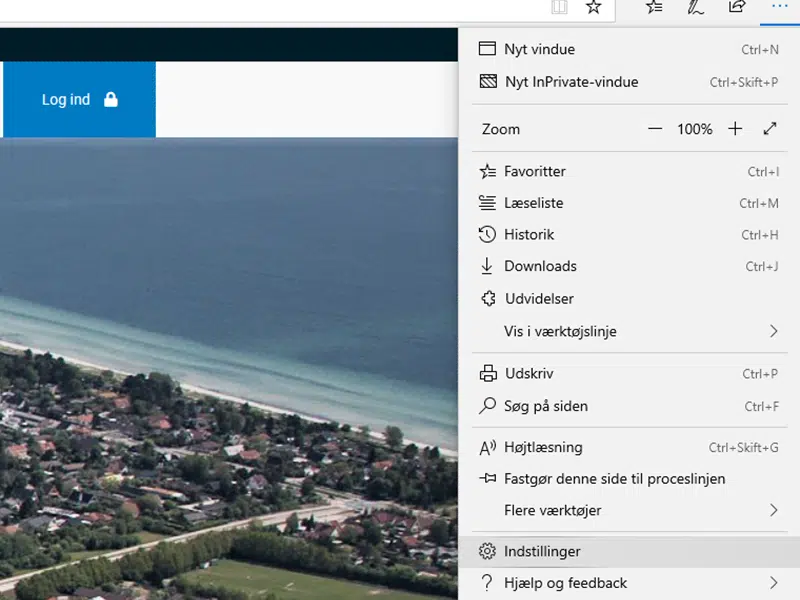The image size is (800, 600).
Task: Open Indstillinger from the menu
Action: point(542,551)
